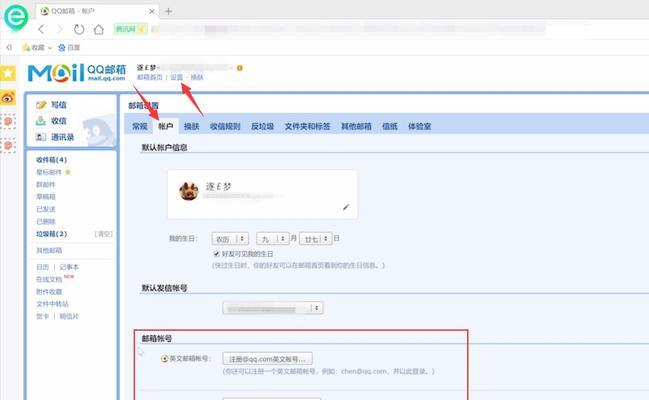Open the 百度 bookmark
The image size is (649, 400).
[69, 48]
